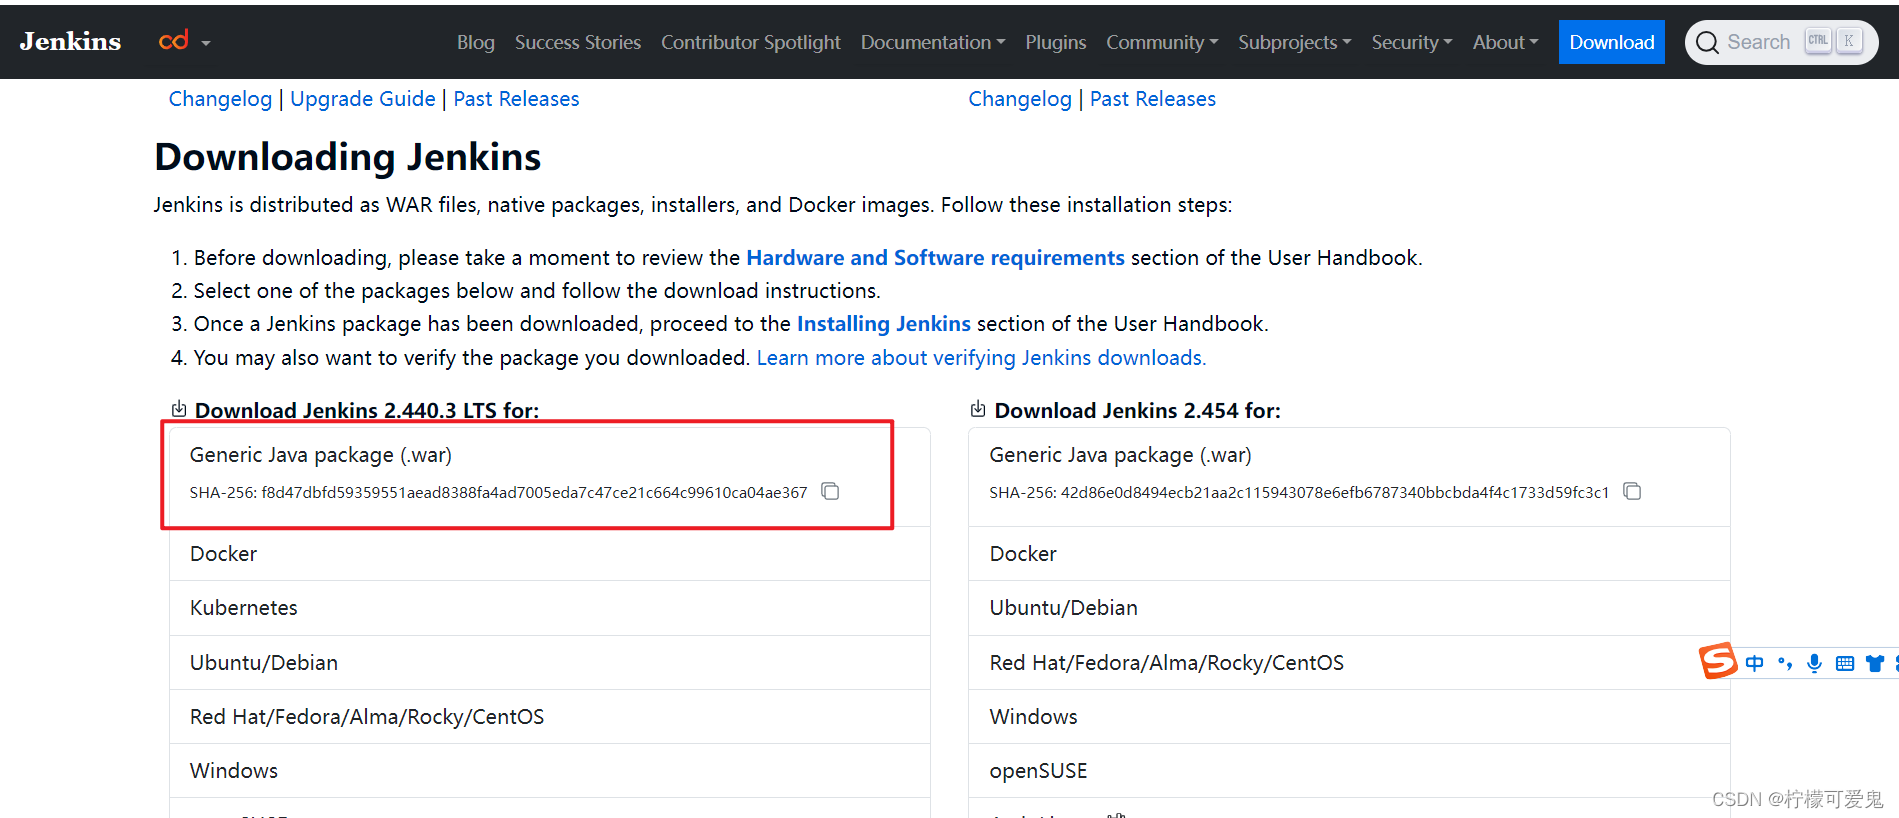Click download icon beside Jenkins 2.440.3 LTS
1899x818 pixels.
coord(179,409)
